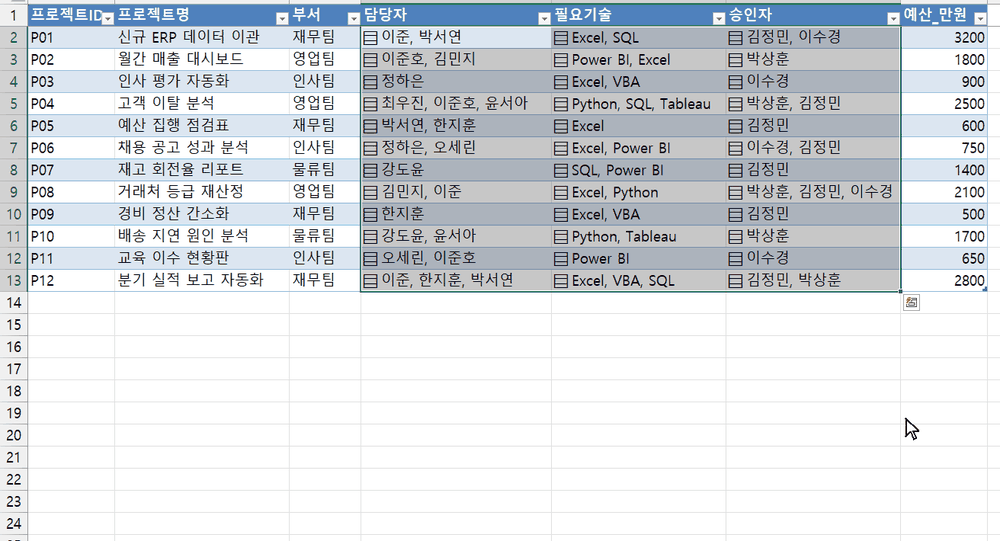Select row header 20

13,435
